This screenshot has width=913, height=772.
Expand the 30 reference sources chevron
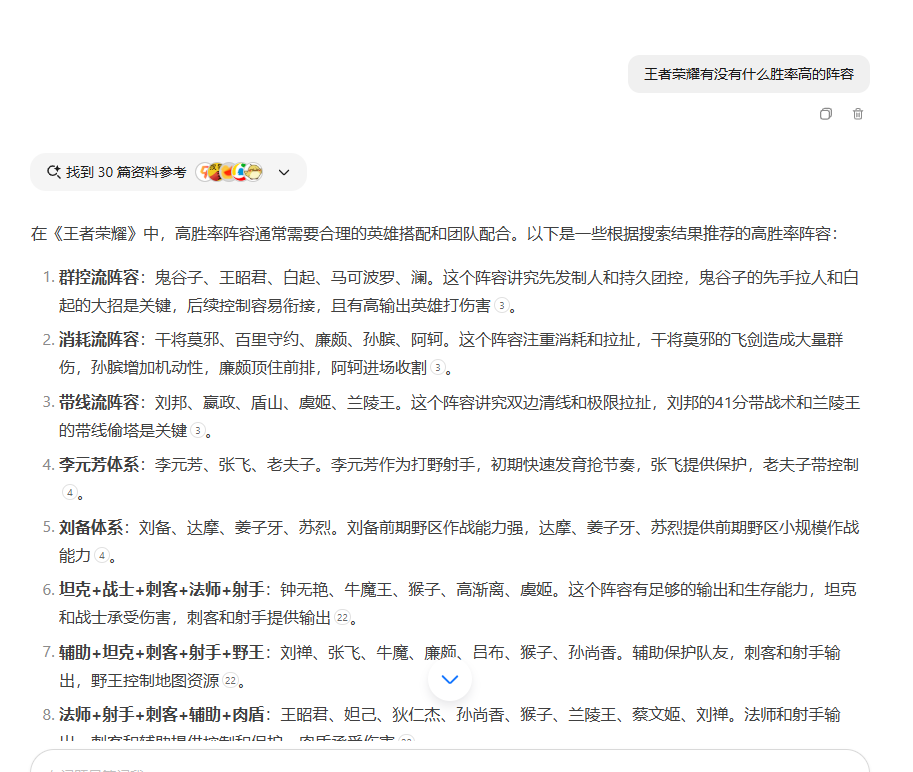pos(284,172)
